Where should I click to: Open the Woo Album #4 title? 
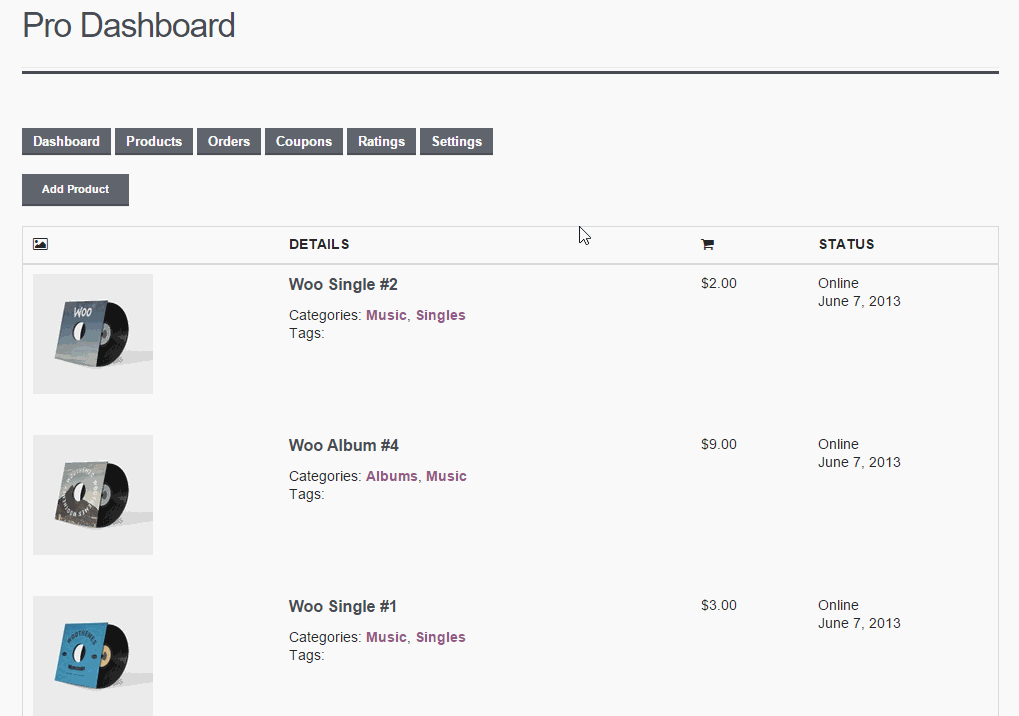(x=344, y=446)
